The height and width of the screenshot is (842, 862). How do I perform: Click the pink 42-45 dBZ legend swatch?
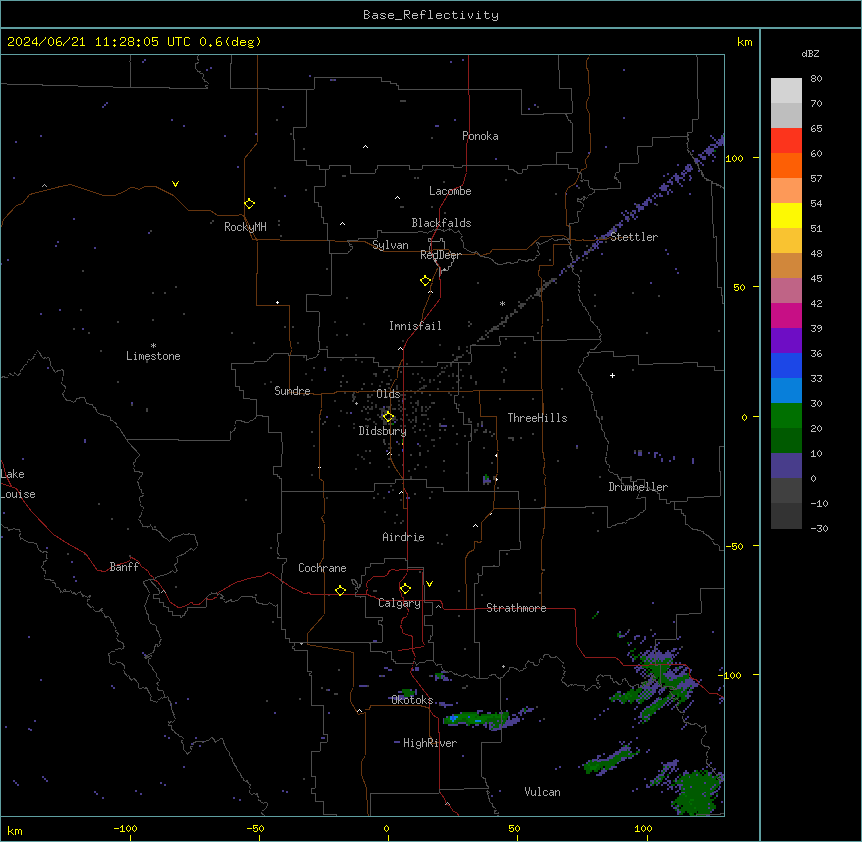click(x=786, y=290)
